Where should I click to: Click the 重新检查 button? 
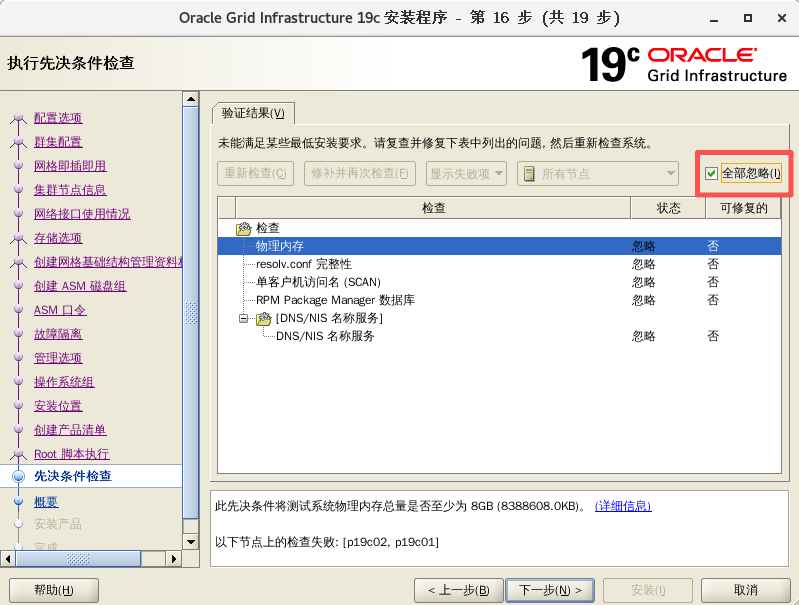(255, 174)
